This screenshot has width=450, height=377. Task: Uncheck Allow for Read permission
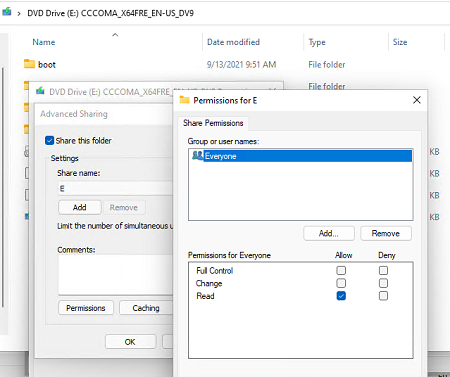341,296
